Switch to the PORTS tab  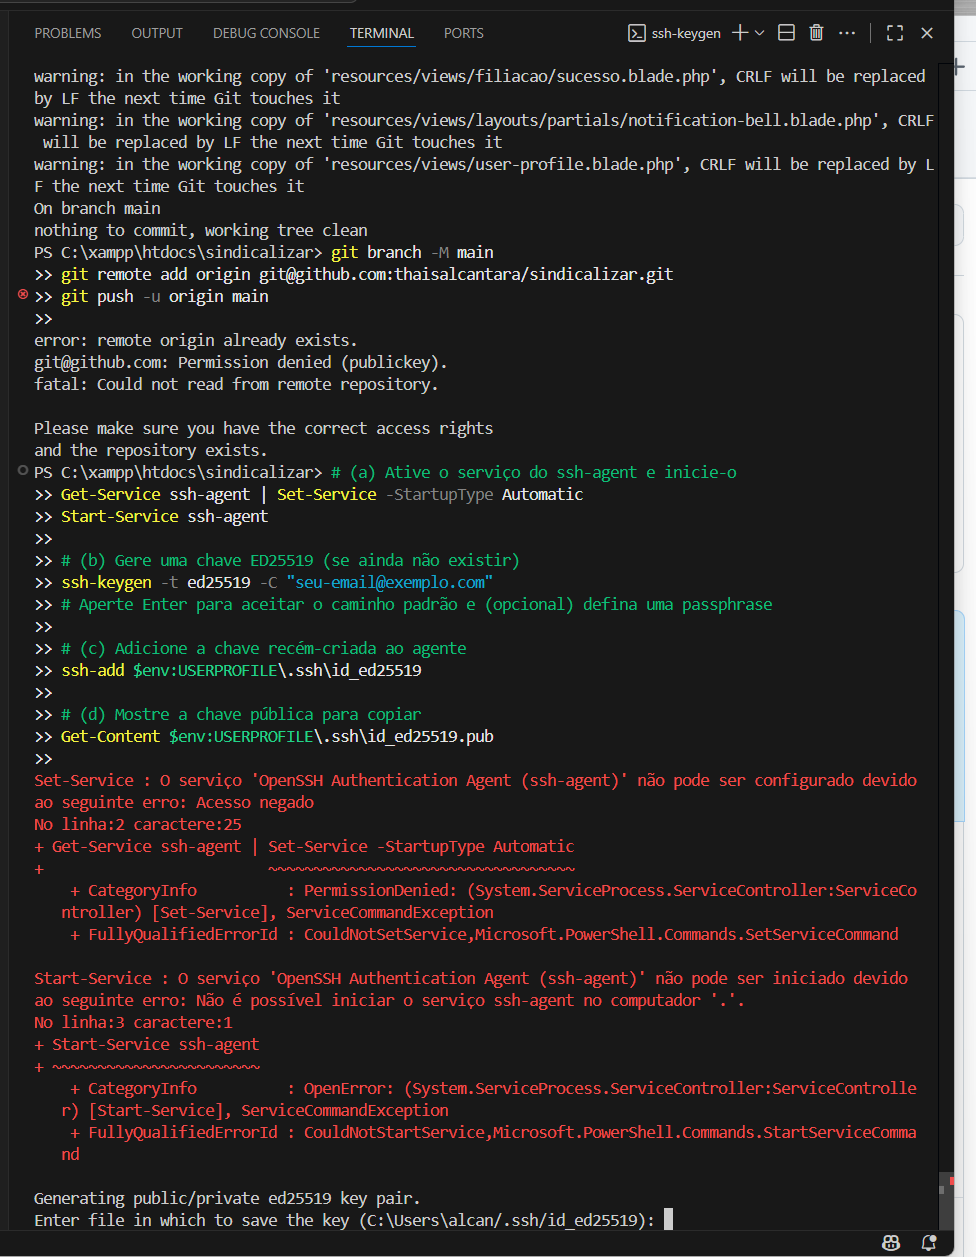click(464, 33)
